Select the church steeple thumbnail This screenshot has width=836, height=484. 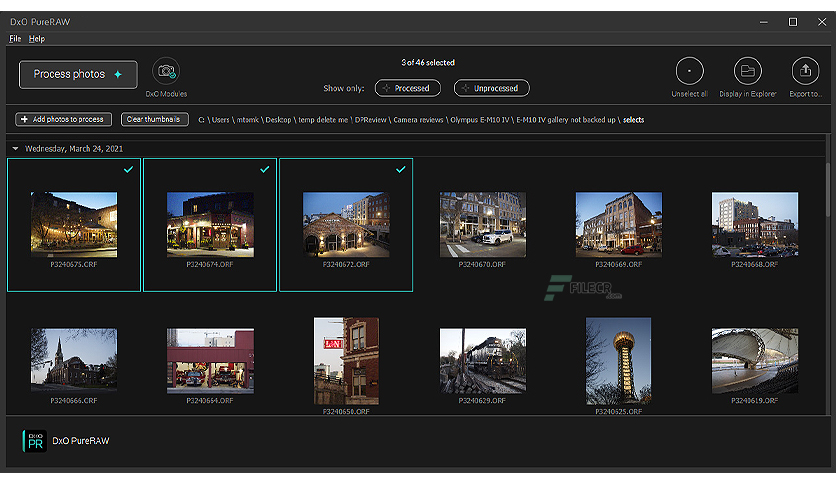(x=74, y=360)
